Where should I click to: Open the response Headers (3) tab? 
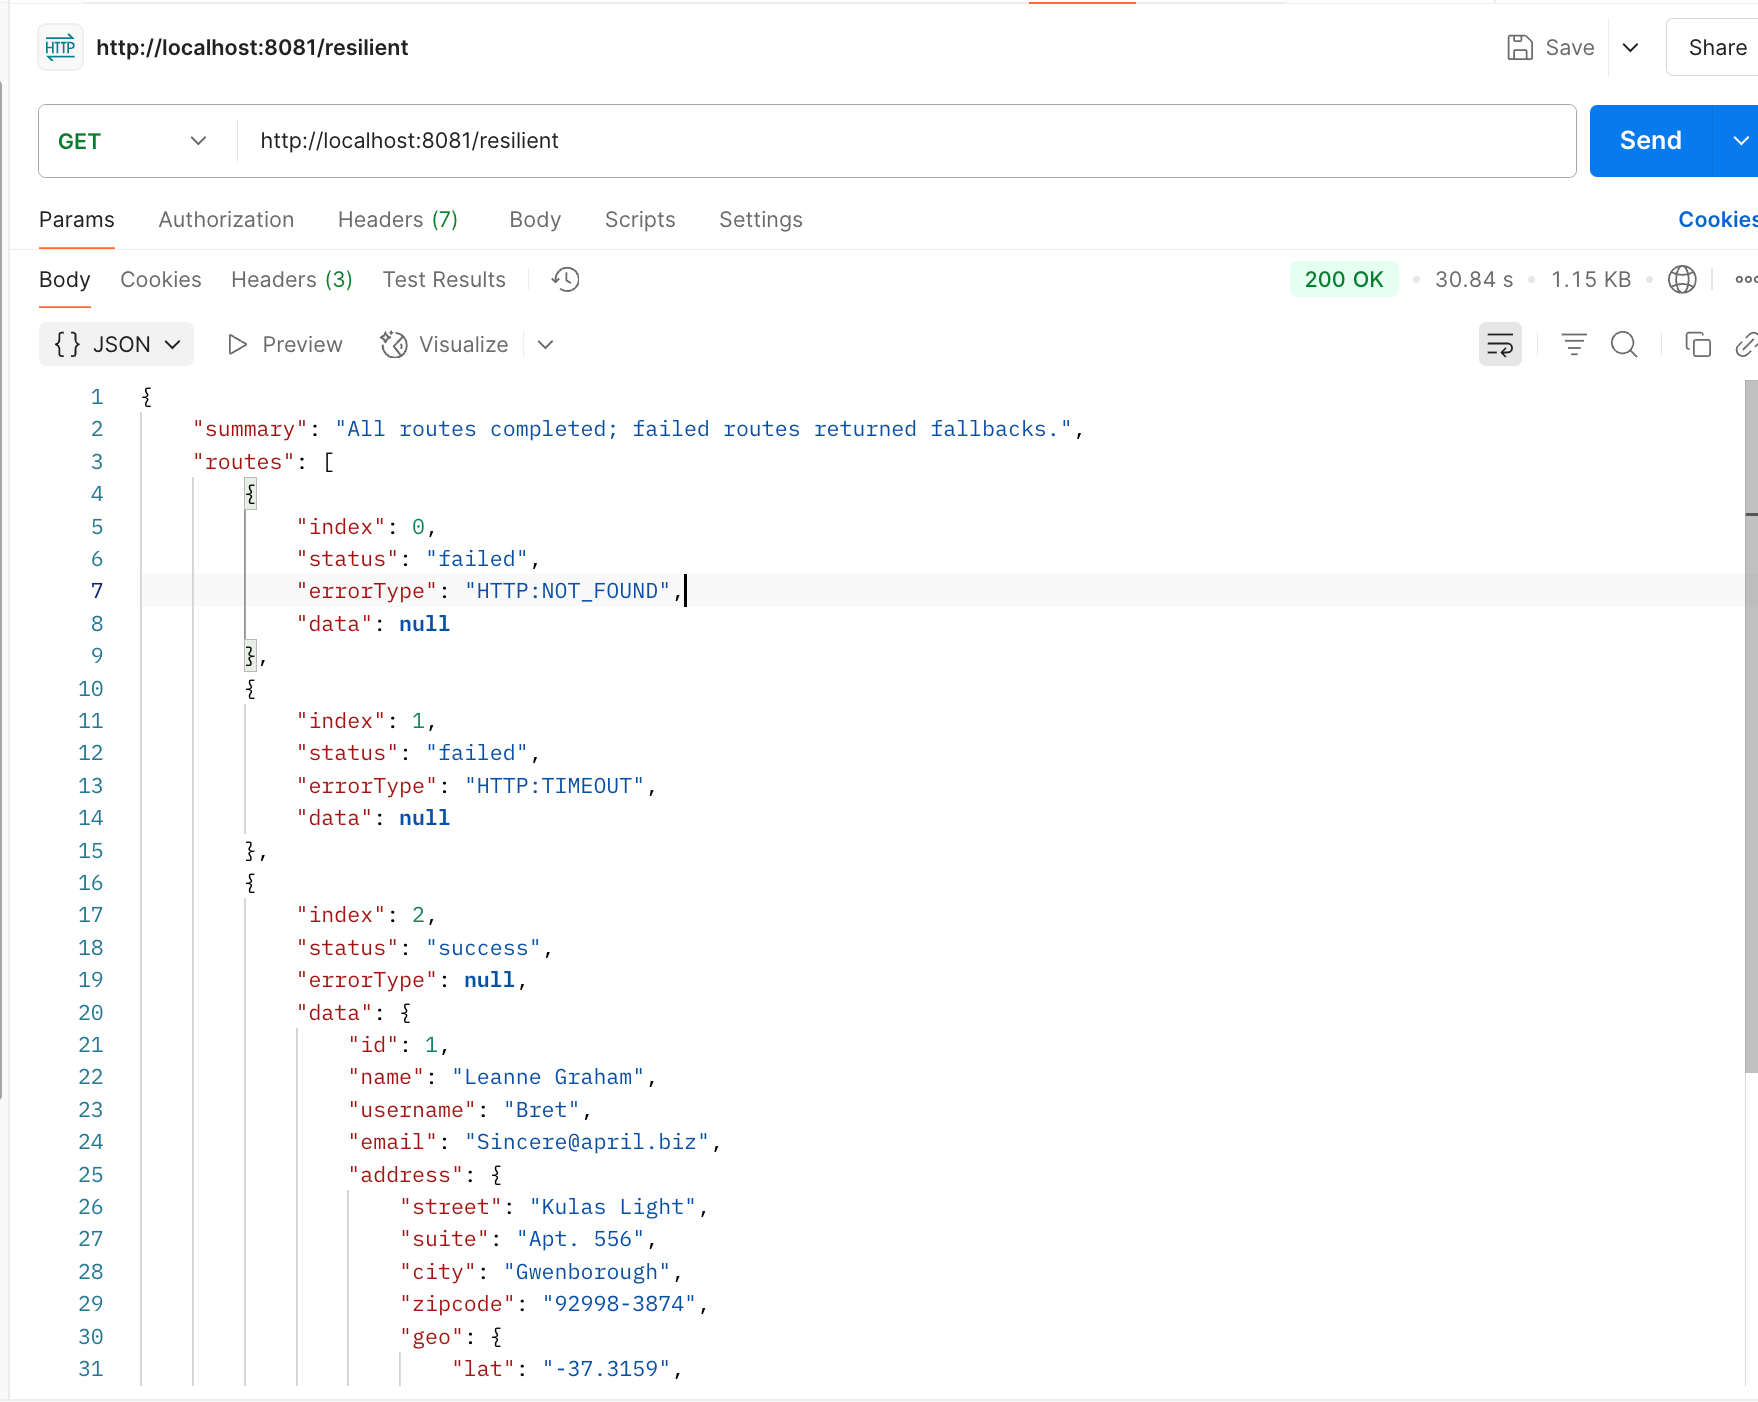point(292,280)
